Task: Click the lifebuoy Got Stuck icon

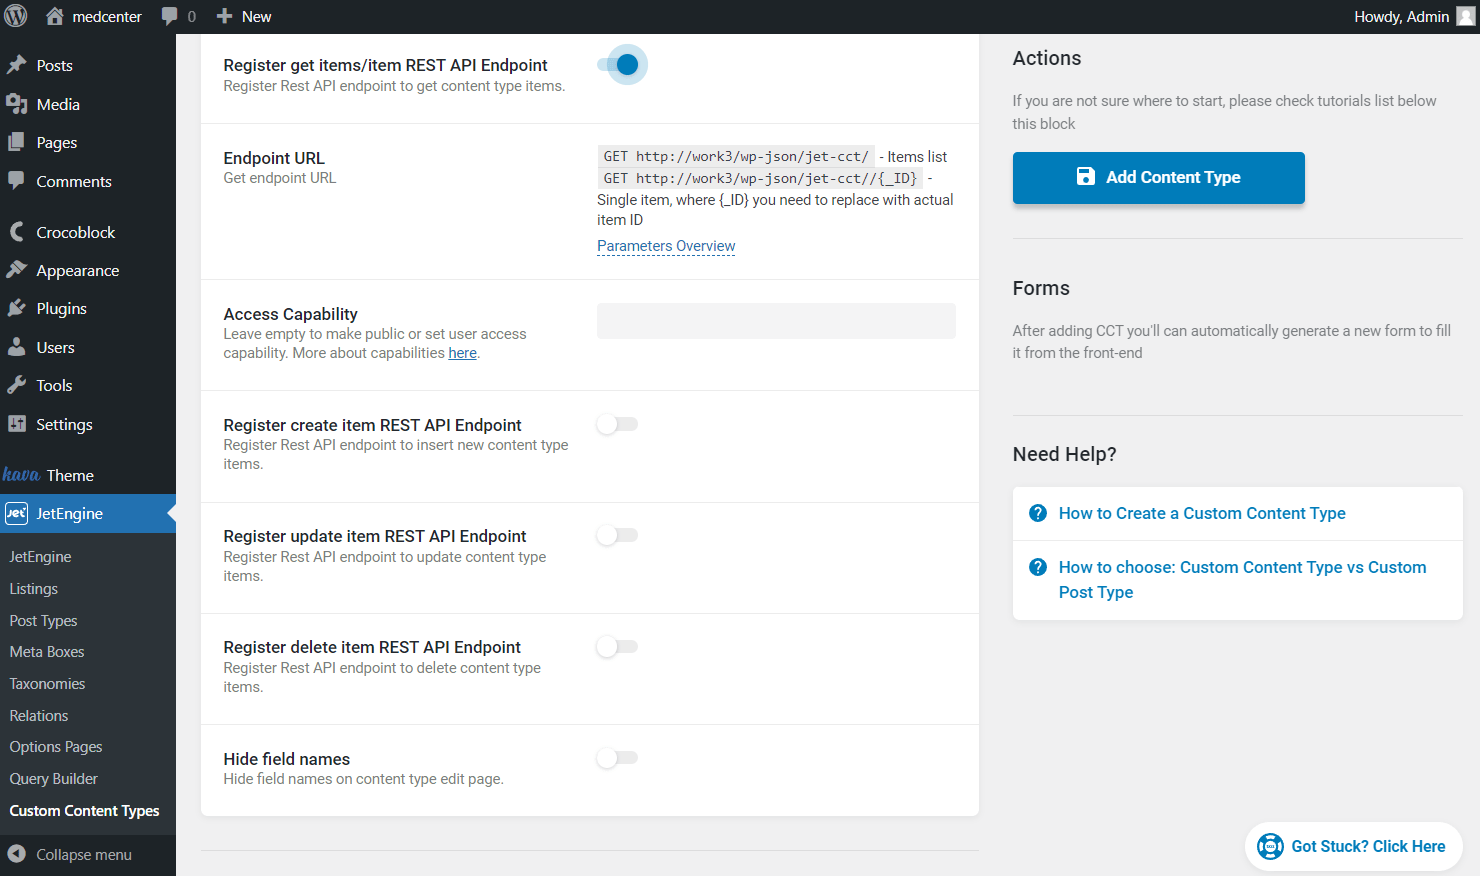Action: [1270, 846]
